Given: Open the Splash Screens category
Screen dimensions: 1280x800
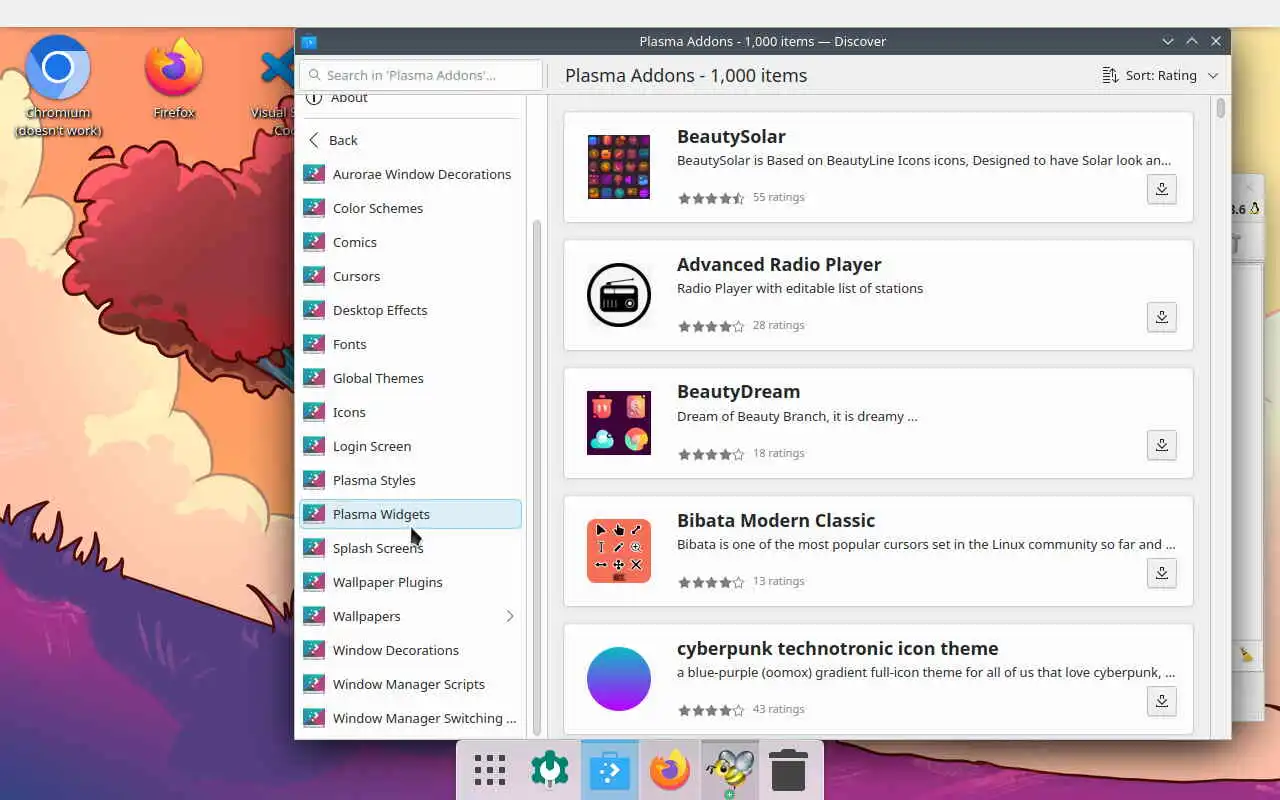Looking at the screenshot, I should click(x=410, y=548).
